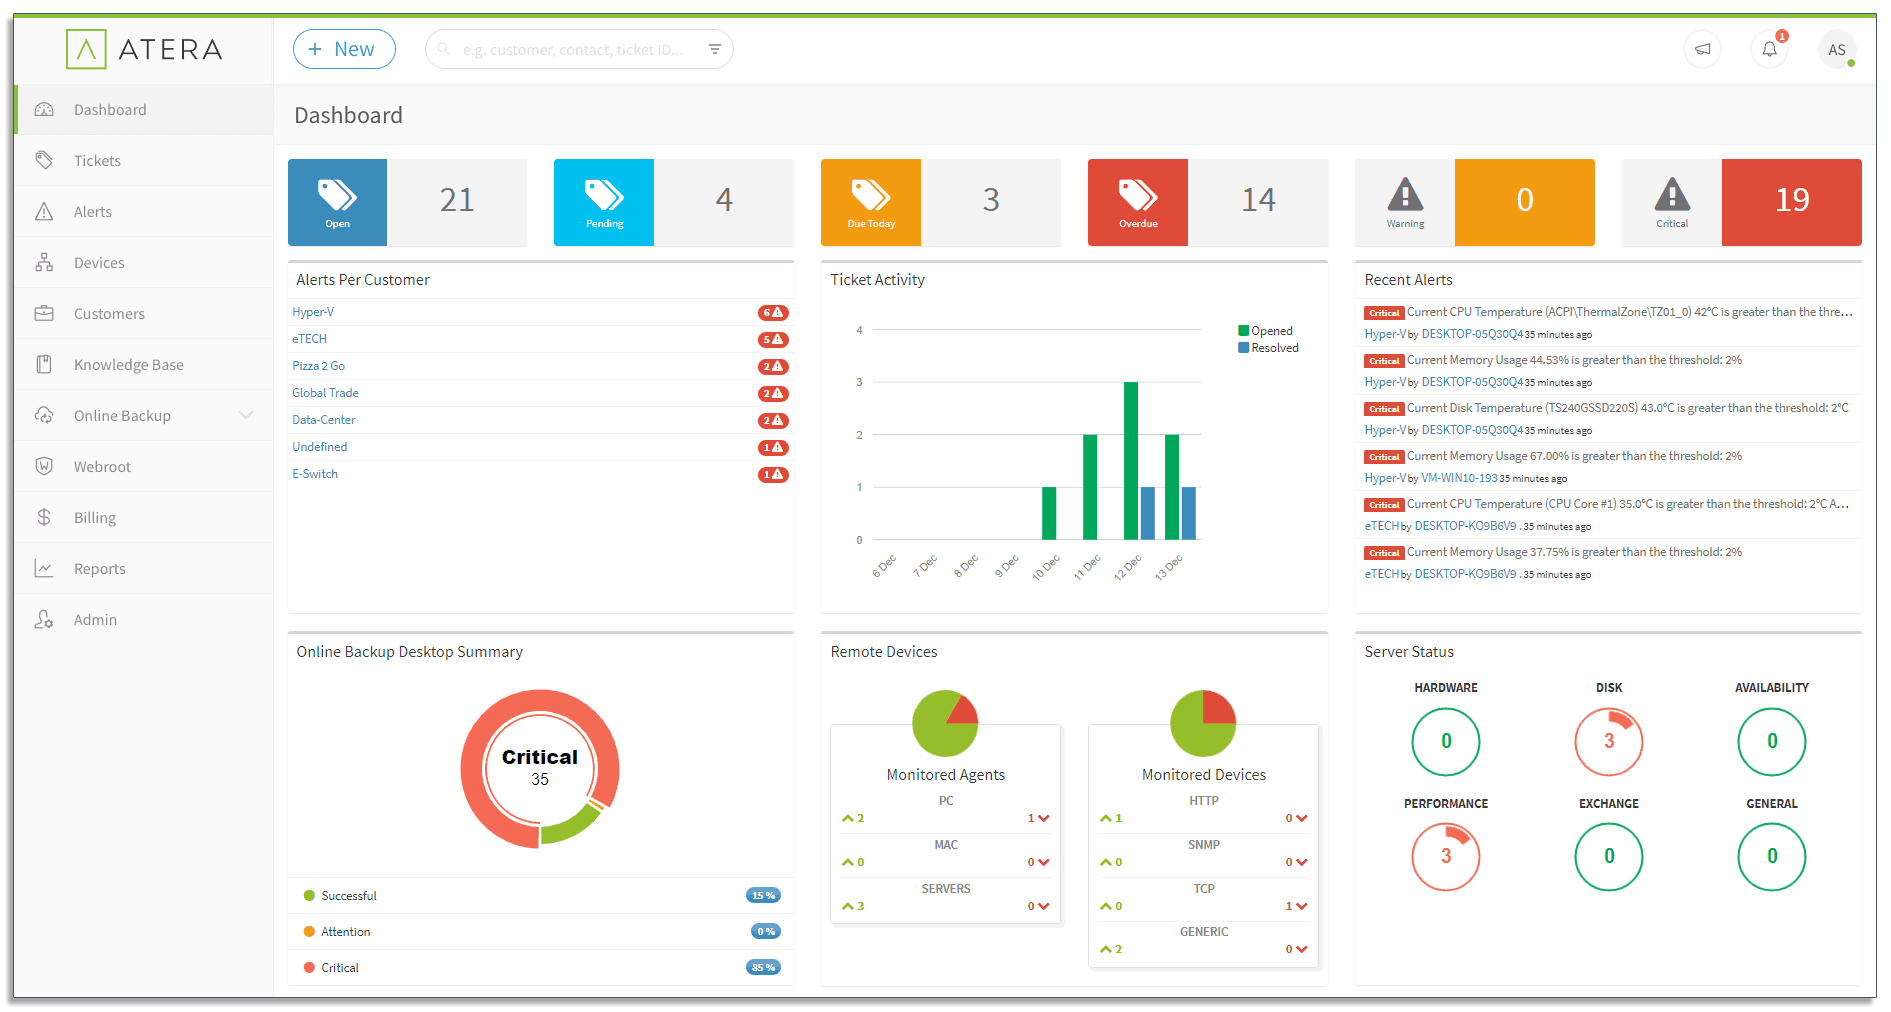Open Admin in the sidebar menu
The width and height of the screenshot is (1891, 1012).
click(x=144, y=620)
